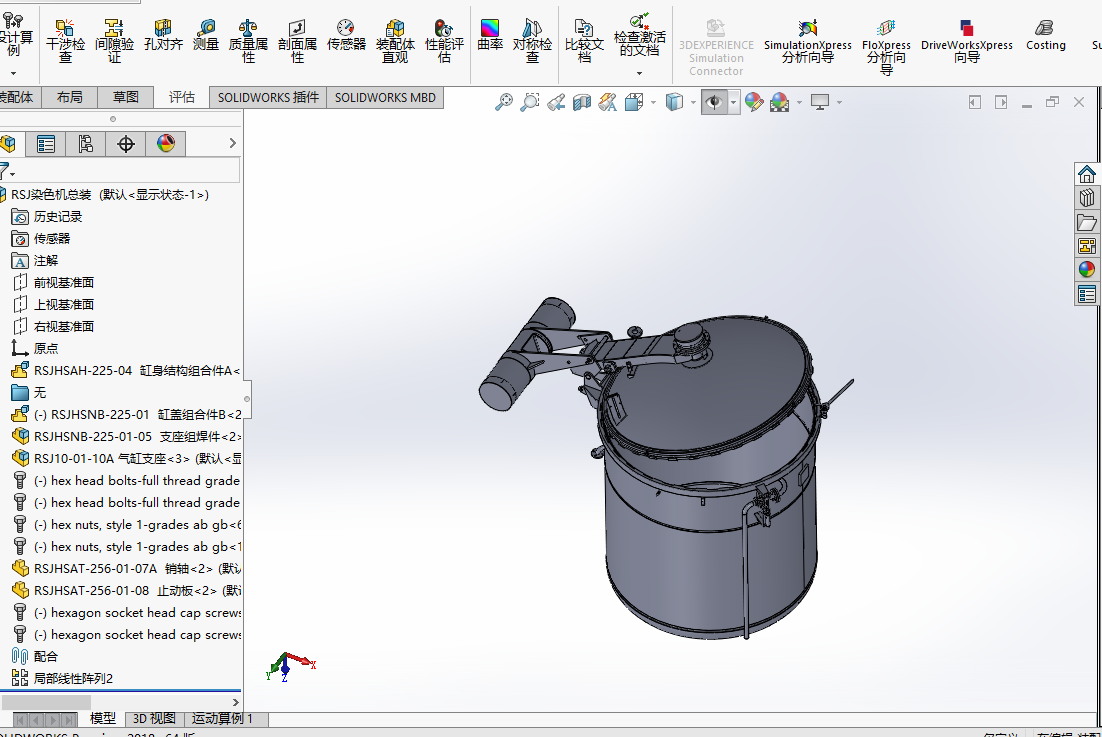The width and height of the screenshot is (1102, 737).
Task: Toggle Curvature (曲率) display
Action: tap(490, 35)
